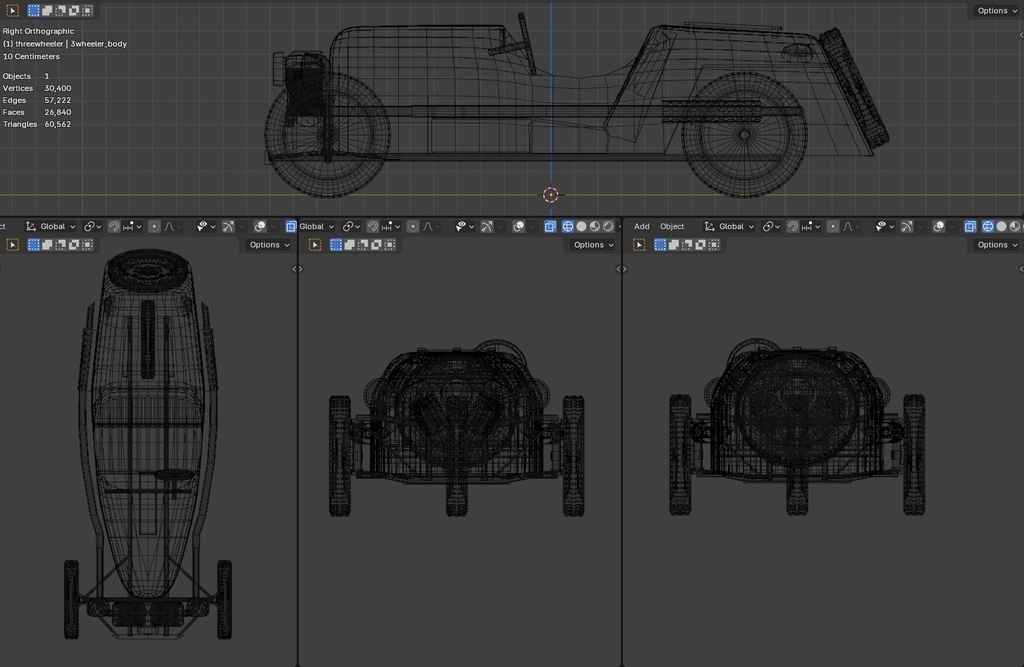The height and width of the screenshot is (667, 1024).
Task: Click the 'Right Orthographic' view label
Action: [39, 31]
